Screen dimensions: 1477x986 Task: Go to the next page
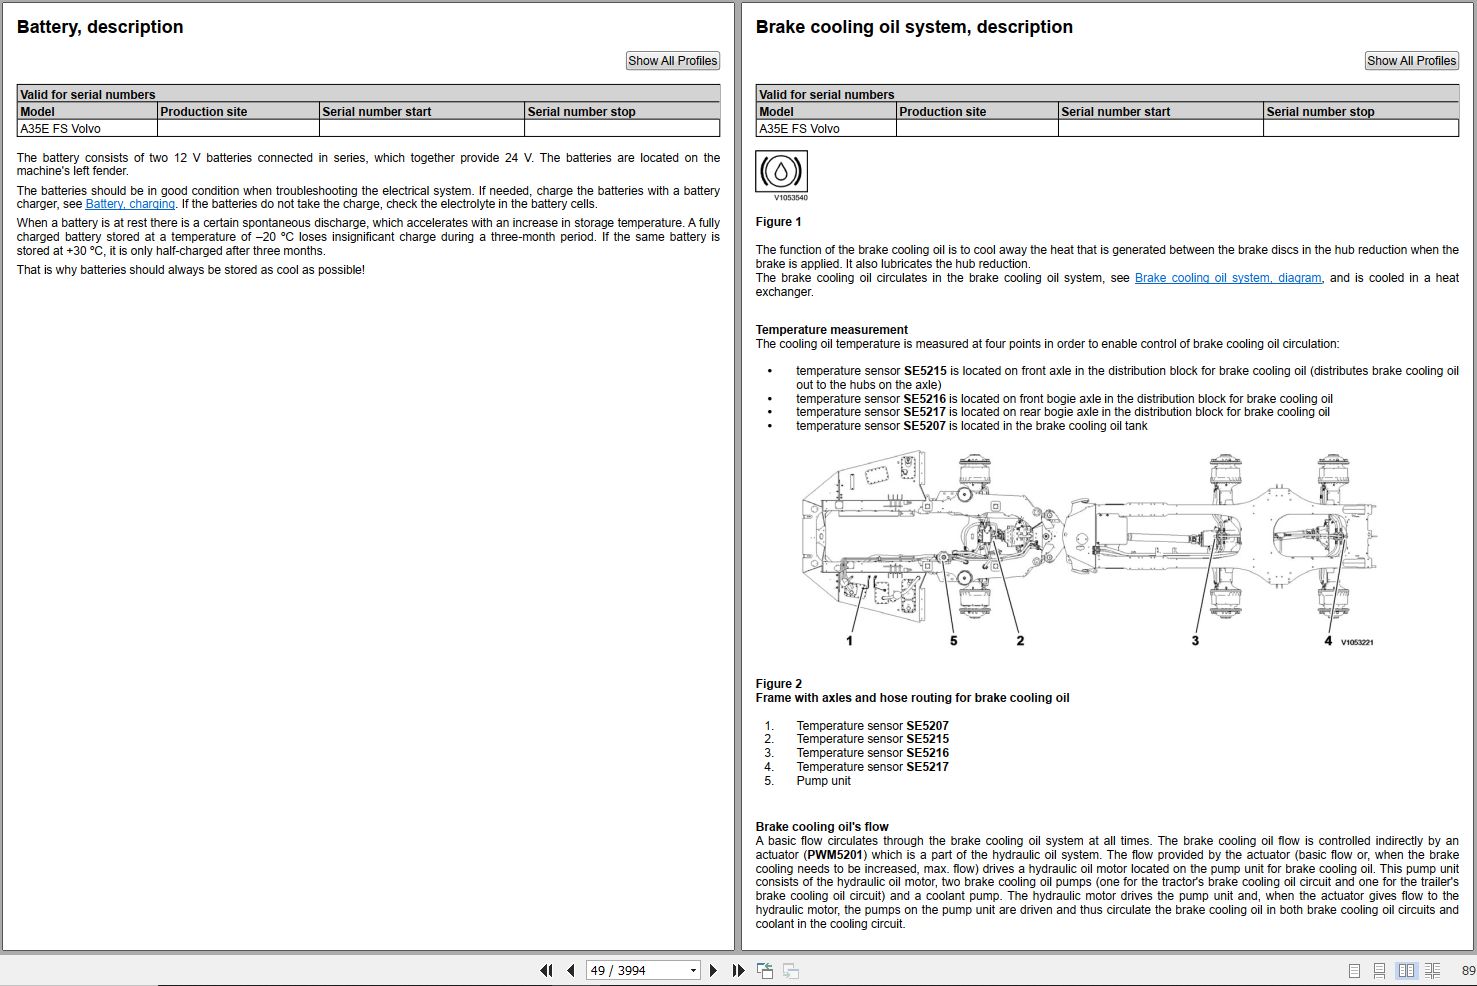pyautogui.click(x=713, y=970)
